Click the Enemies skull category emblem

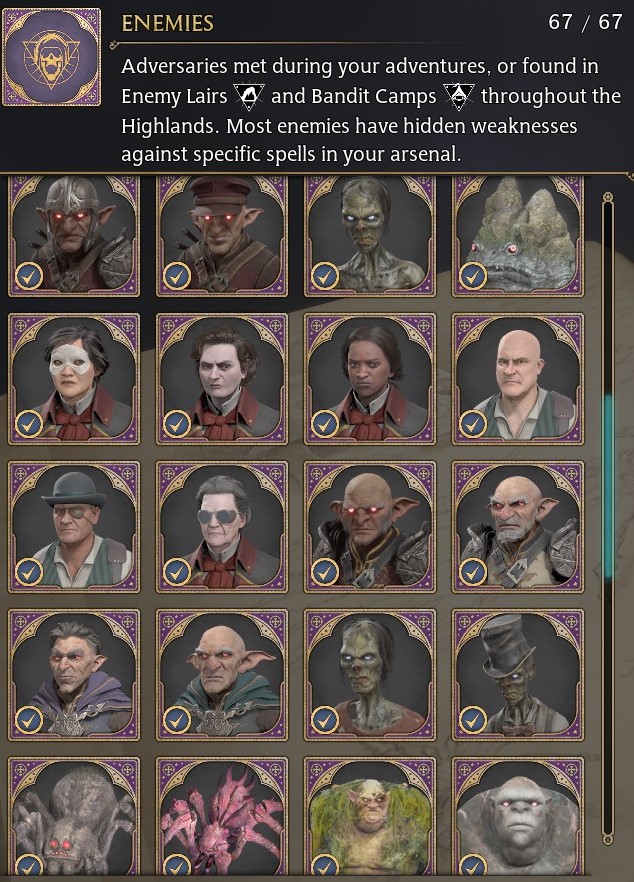[51, 57]
